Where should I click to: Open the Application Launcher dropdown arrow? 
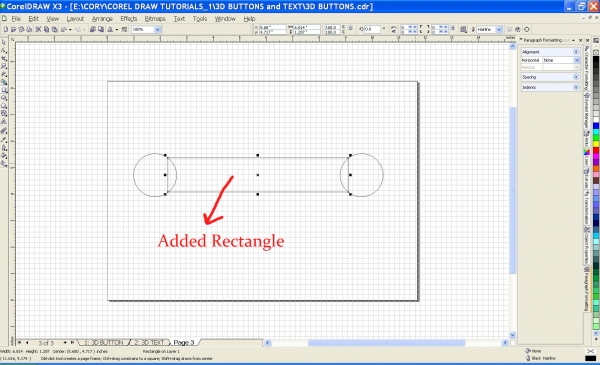pyautogui.click(x=117, y=29)
